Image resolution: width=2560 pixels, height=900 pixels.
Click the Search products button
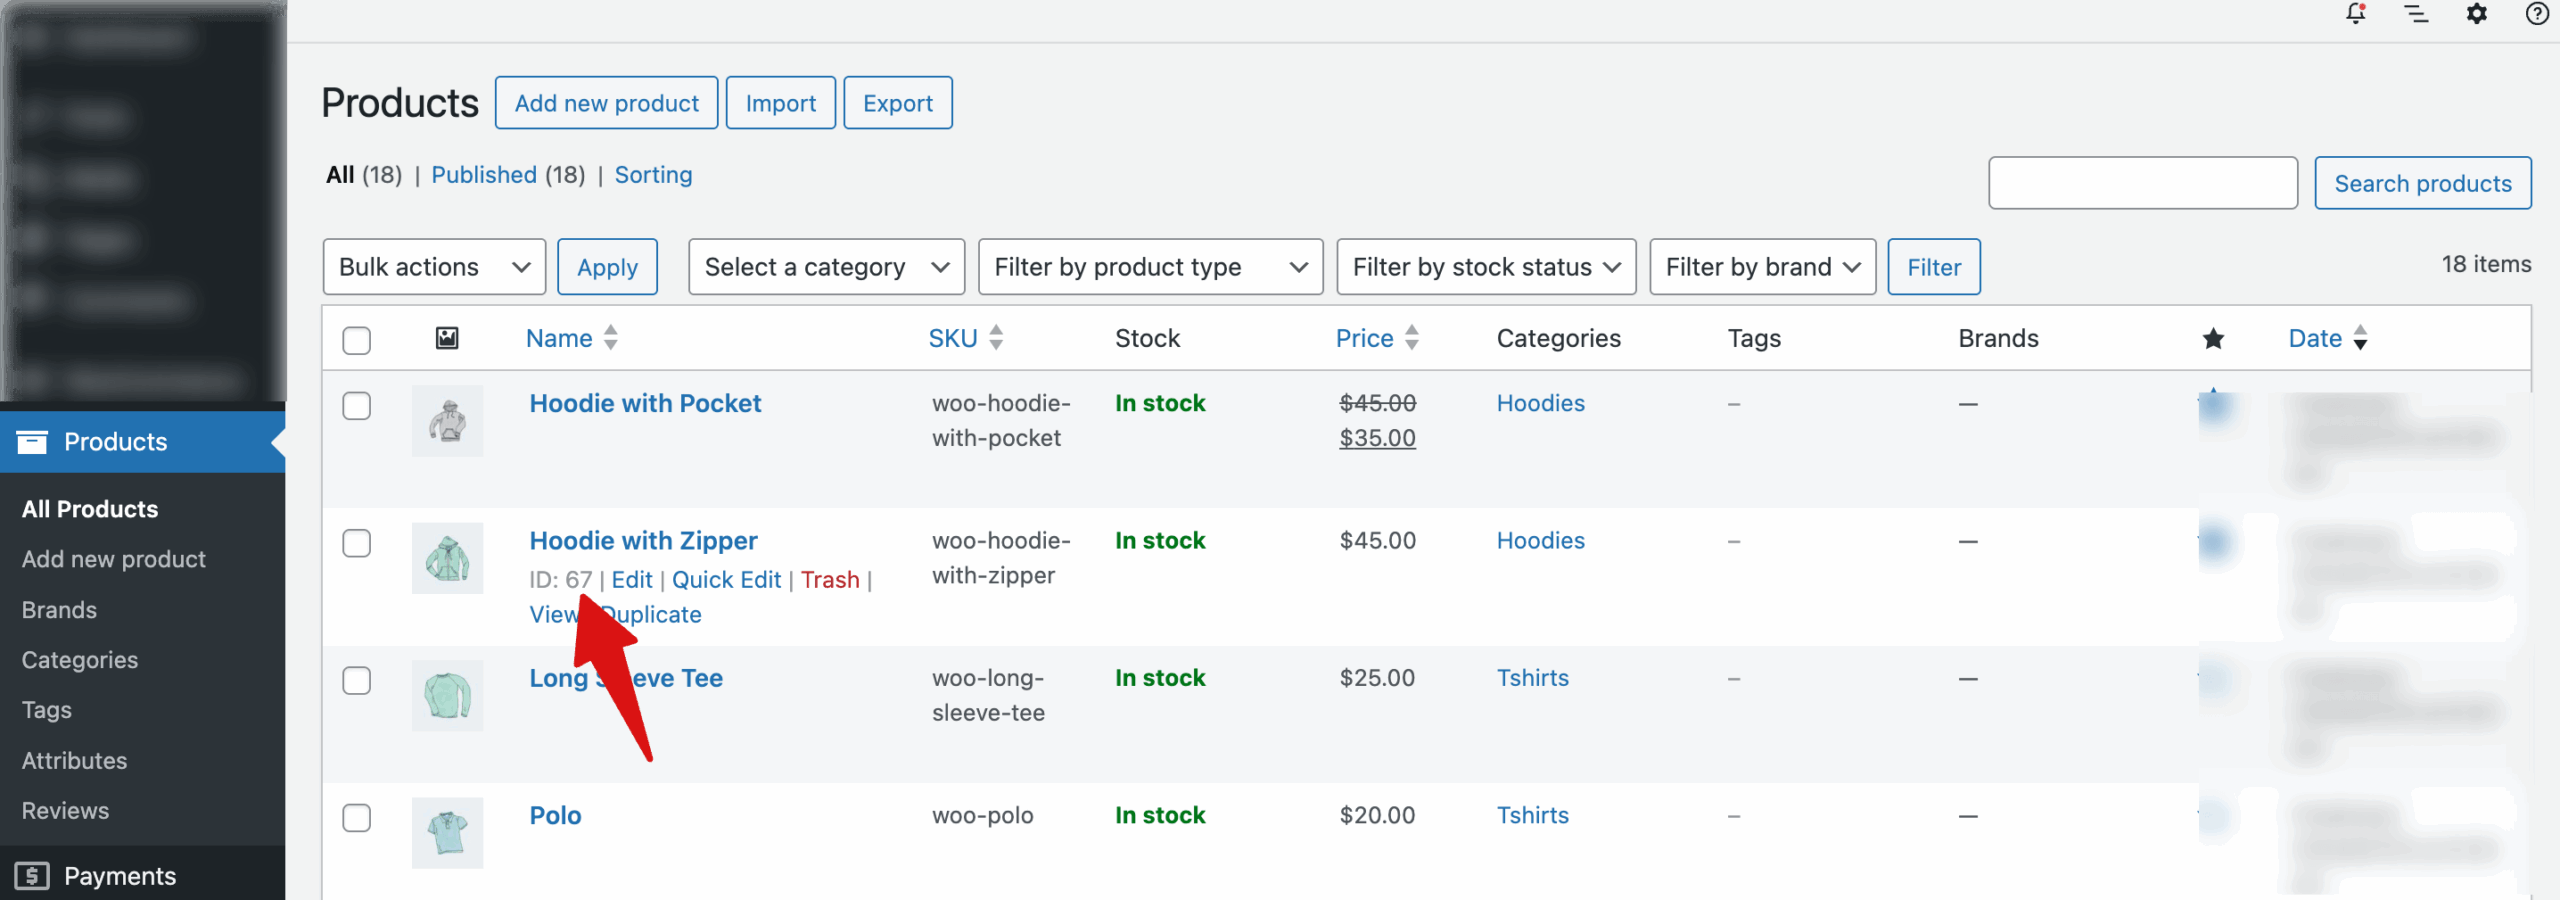2423,183
